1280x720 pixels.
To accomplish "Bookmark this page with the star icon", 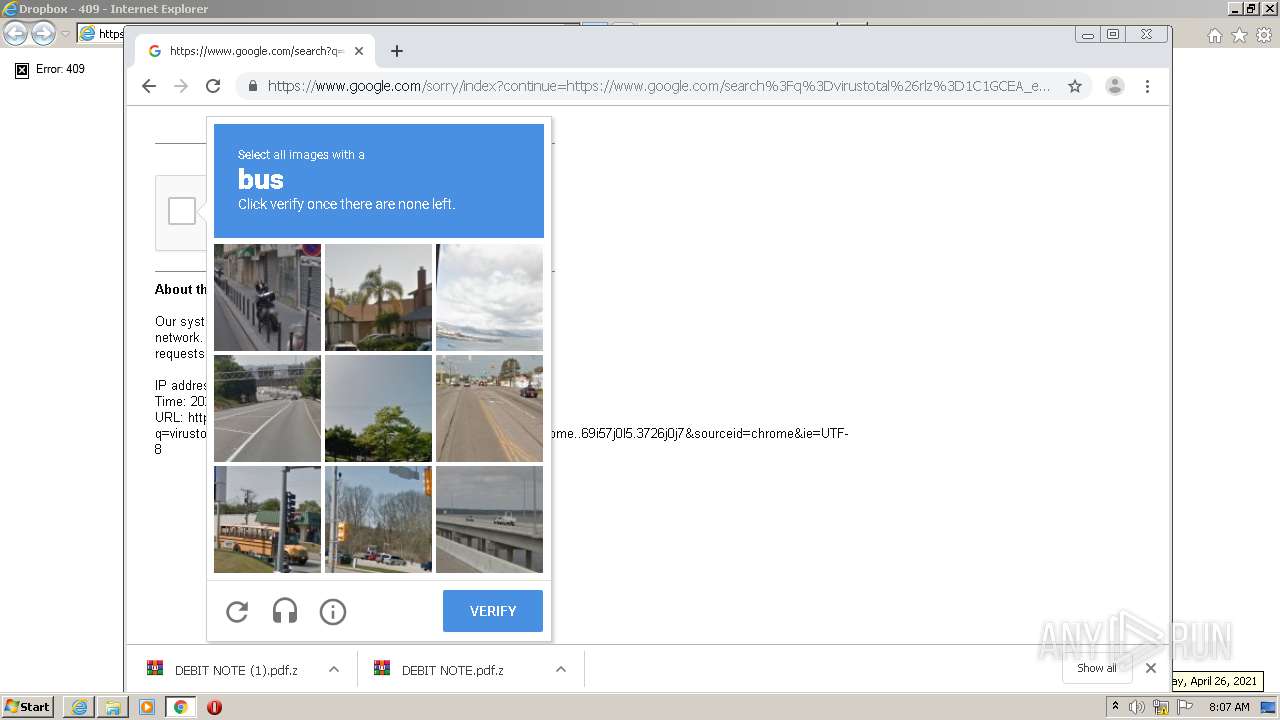I will pos(1075,86).
